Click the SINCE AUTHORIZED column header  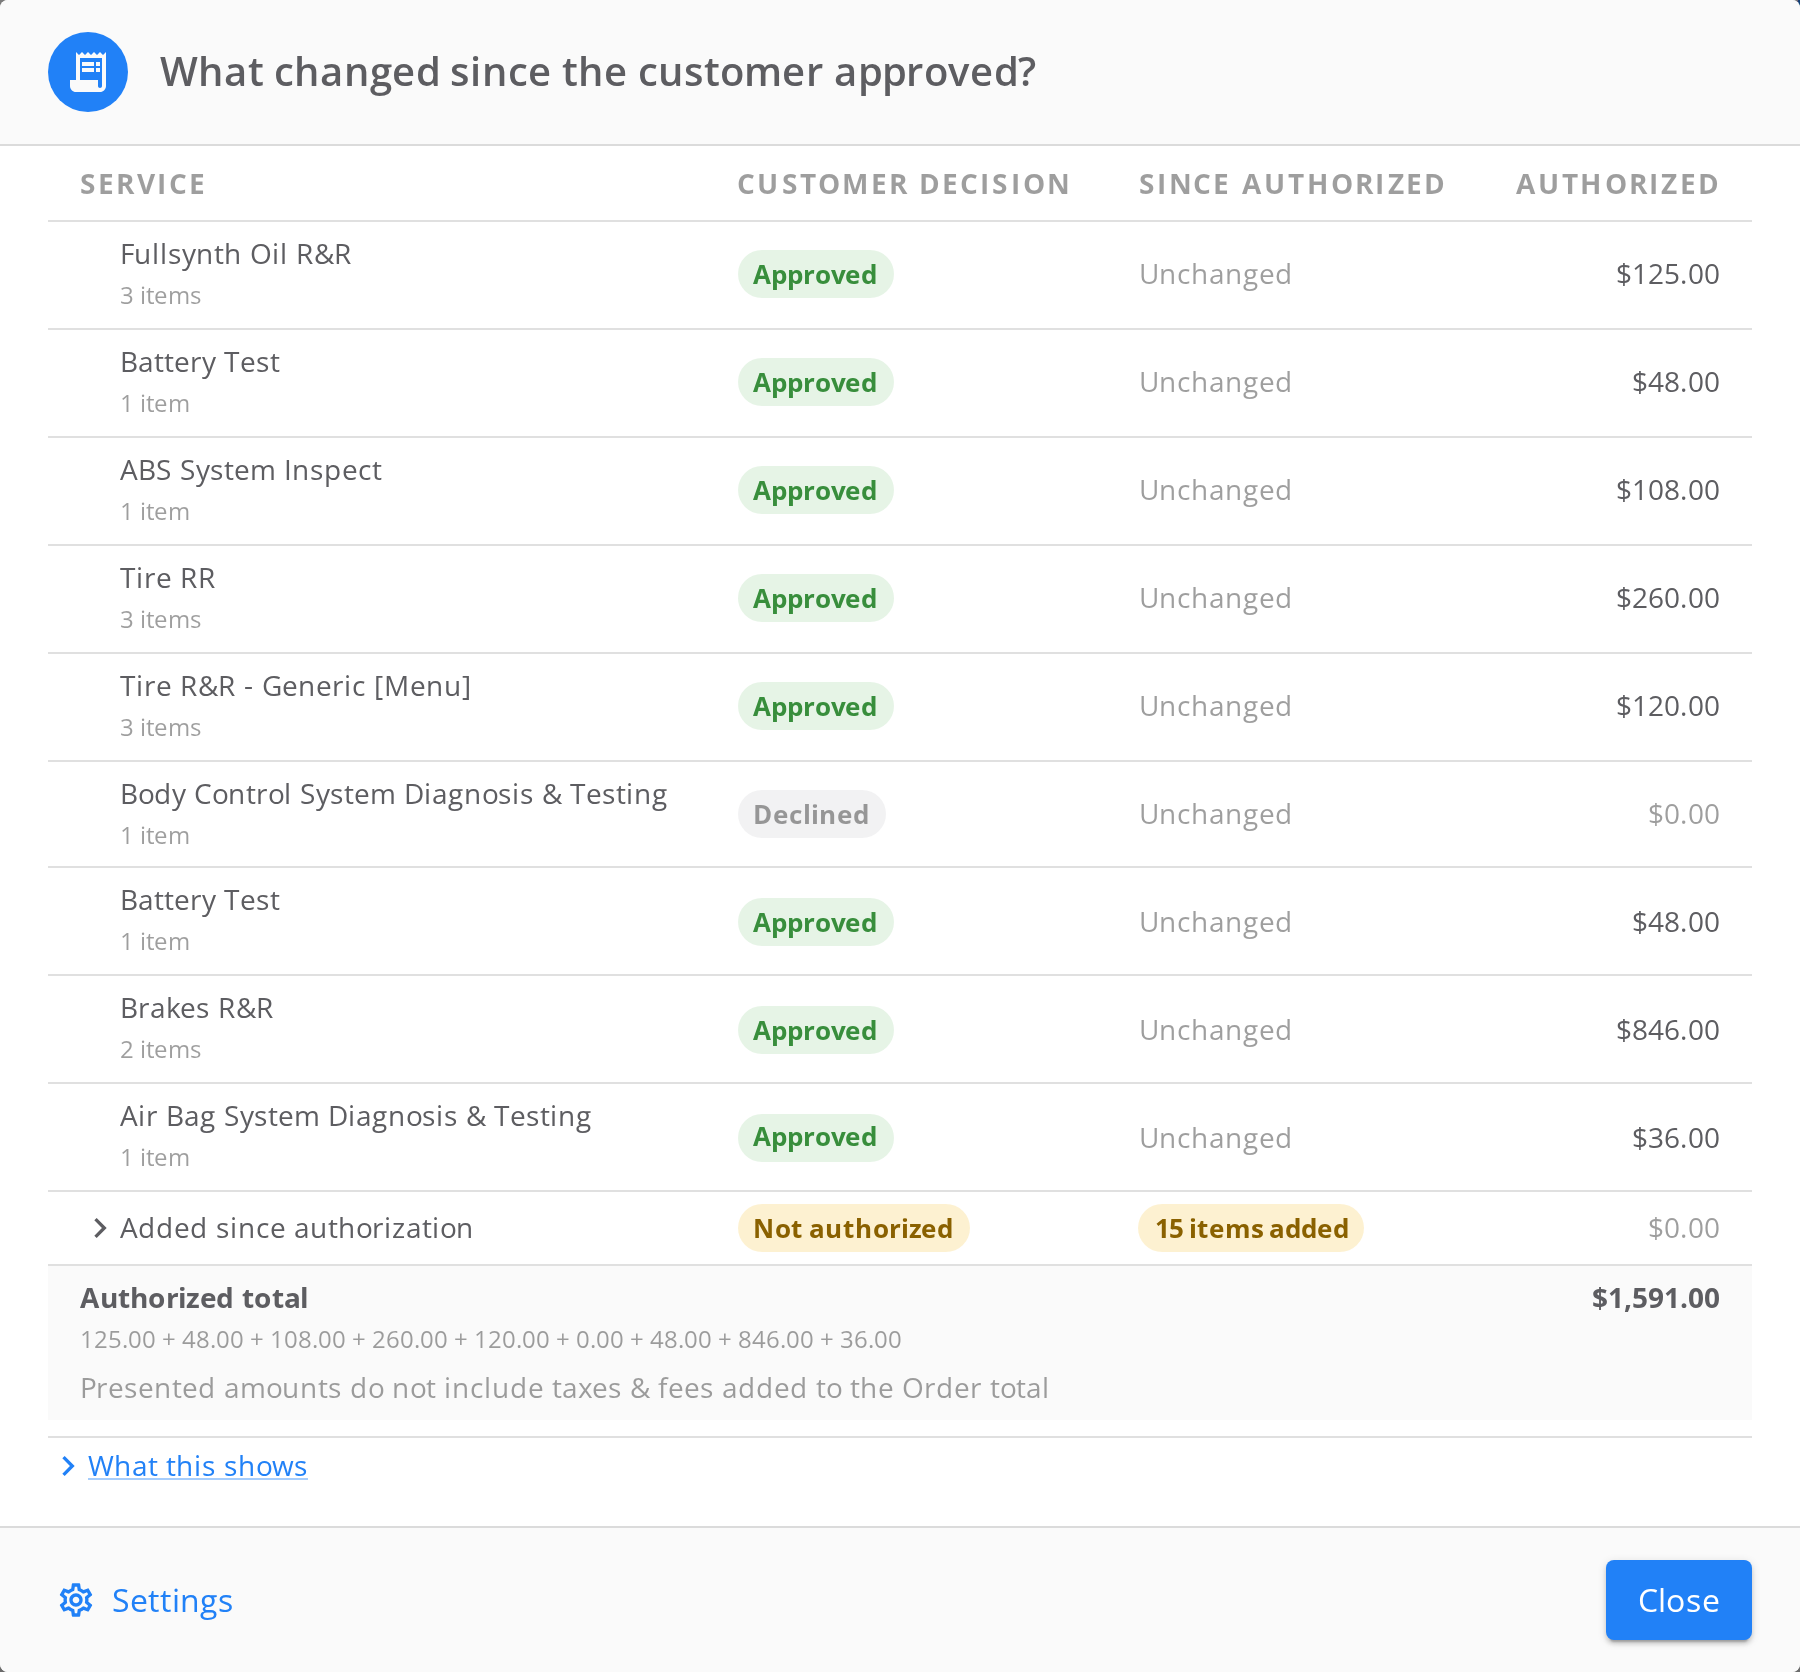point(1291,184)
